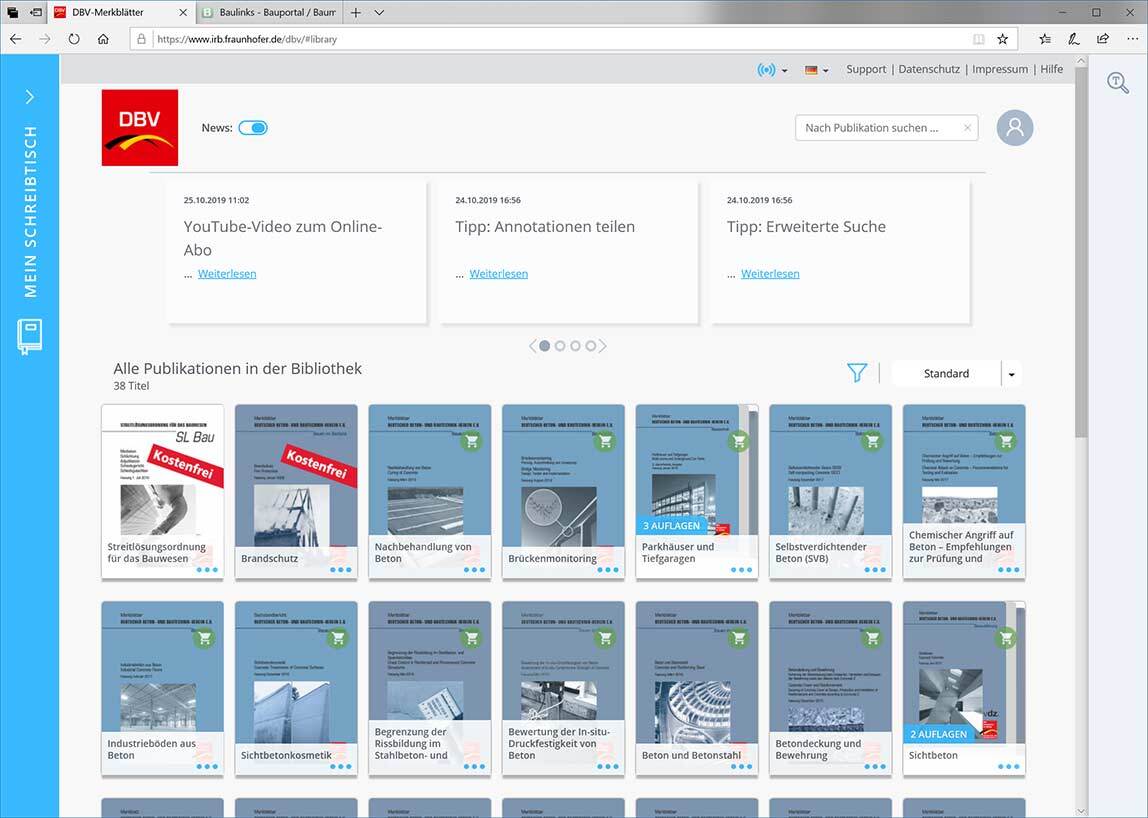Image resolution: width=1148 pixels, height=818 pixels.
Task: Click the German flag language icon
Action: 811,70
